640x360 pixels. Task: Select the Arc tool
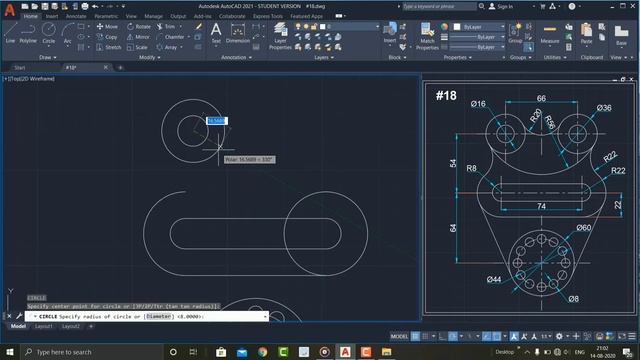pos(67,33)
